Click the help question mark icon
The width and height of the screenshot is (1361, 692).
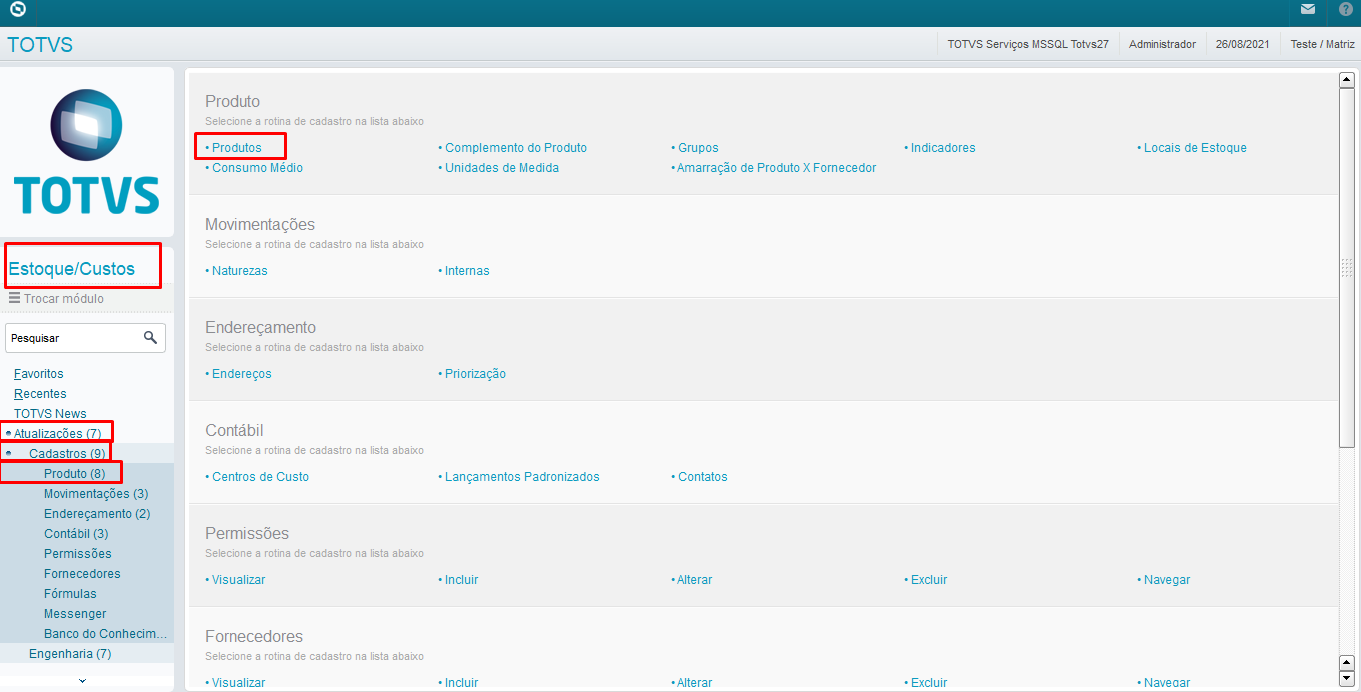(1345, 10)
